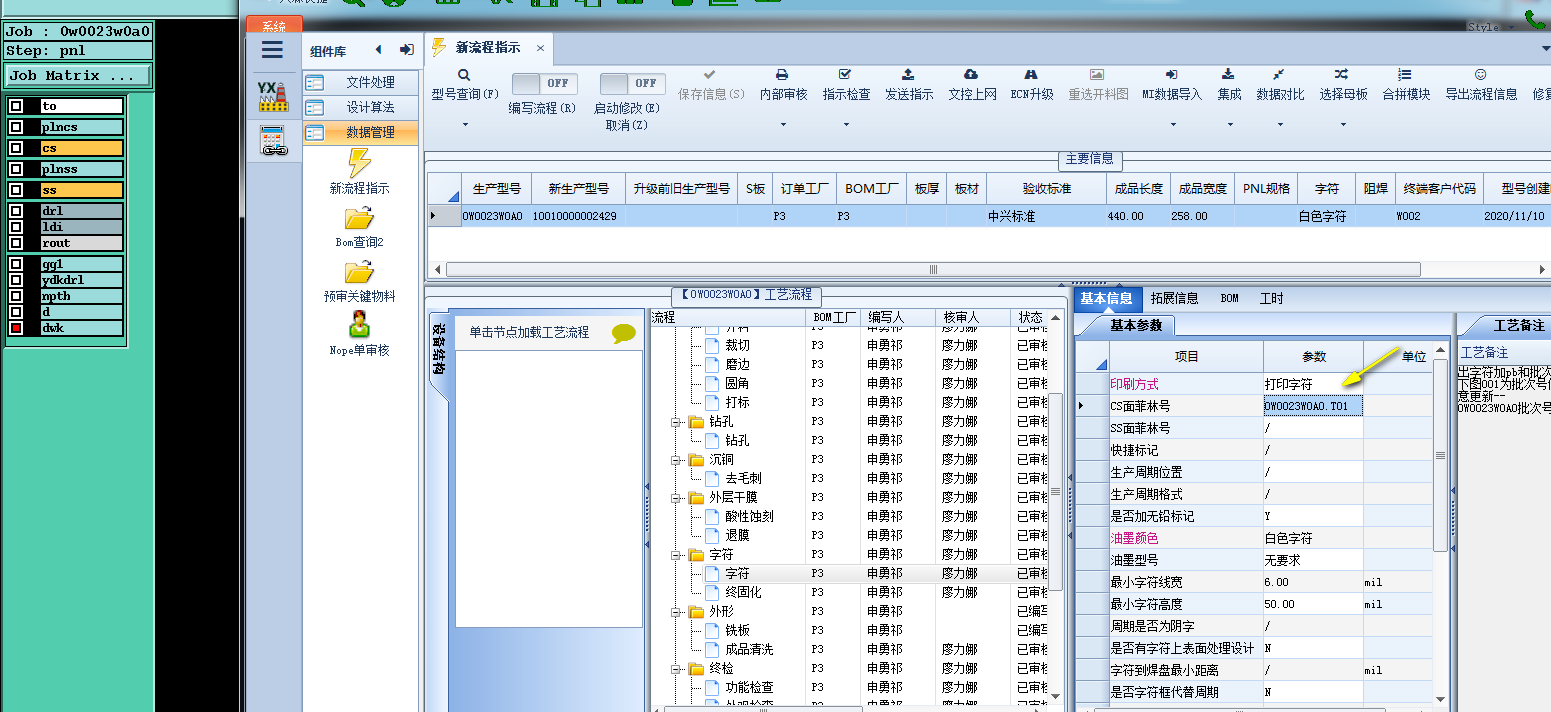Click the 基本参数 vertical scrollbar
Screen dimensions: 1551x712
[x=1440, y=454]
